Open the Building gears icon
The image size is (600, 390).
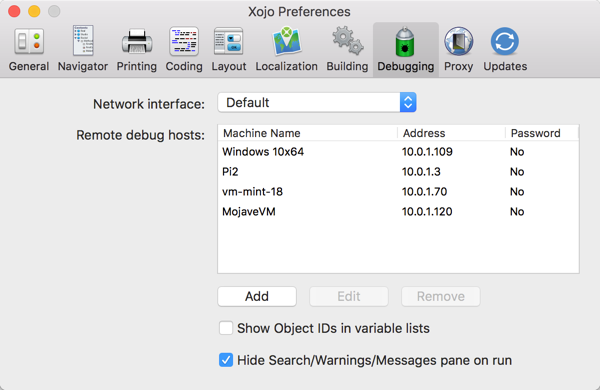348,40
